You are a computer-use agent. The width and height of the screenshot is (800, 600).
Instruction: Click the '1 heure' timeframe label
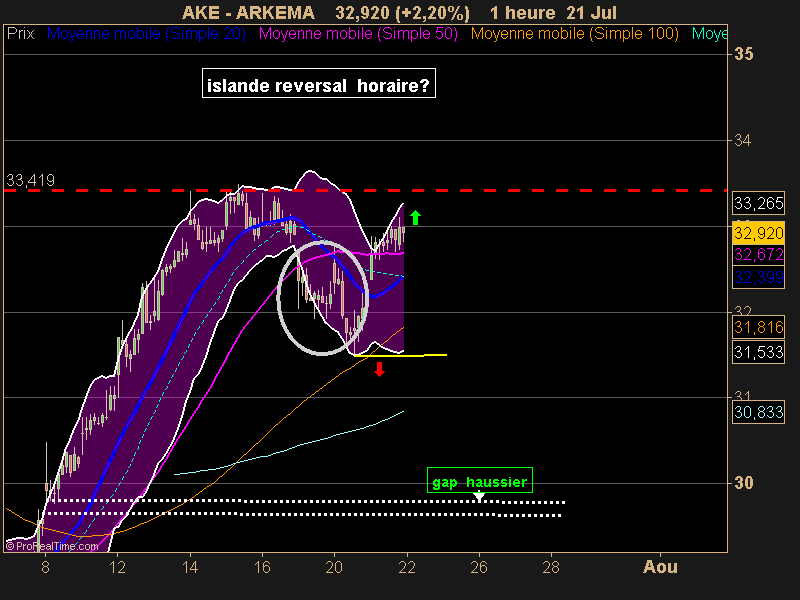click(522, 13)
